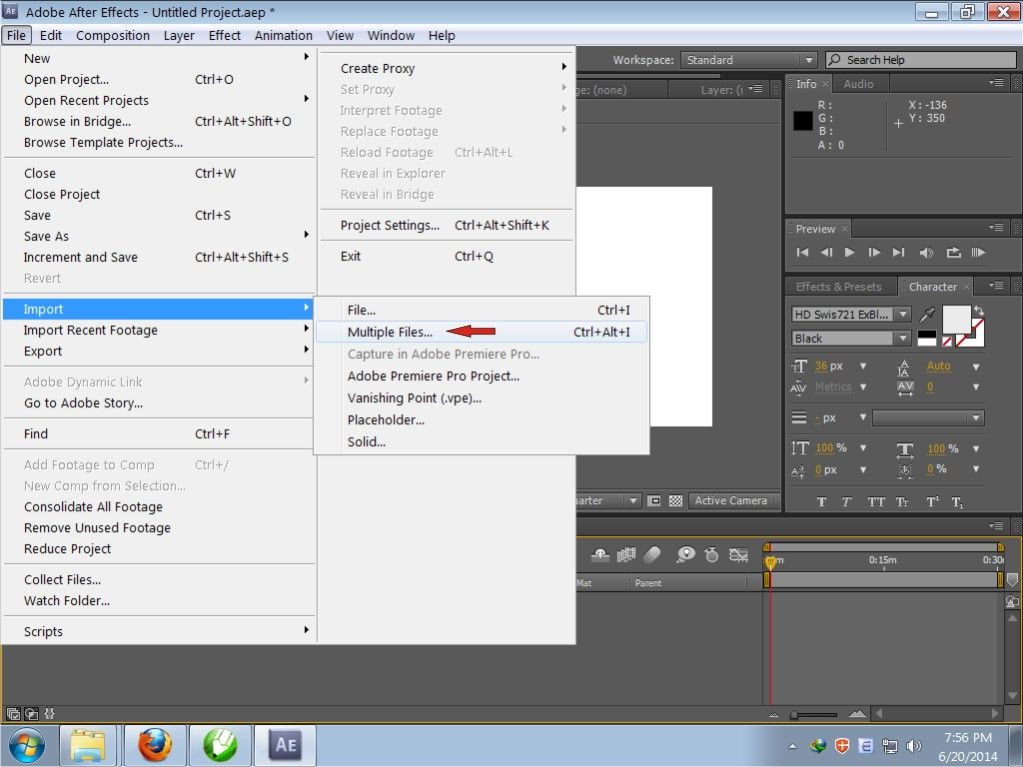Choose Multiple Files... in Import submenu
This screenshot has height=767, width=1023.
pyautogui.click(x=481, y=332)
